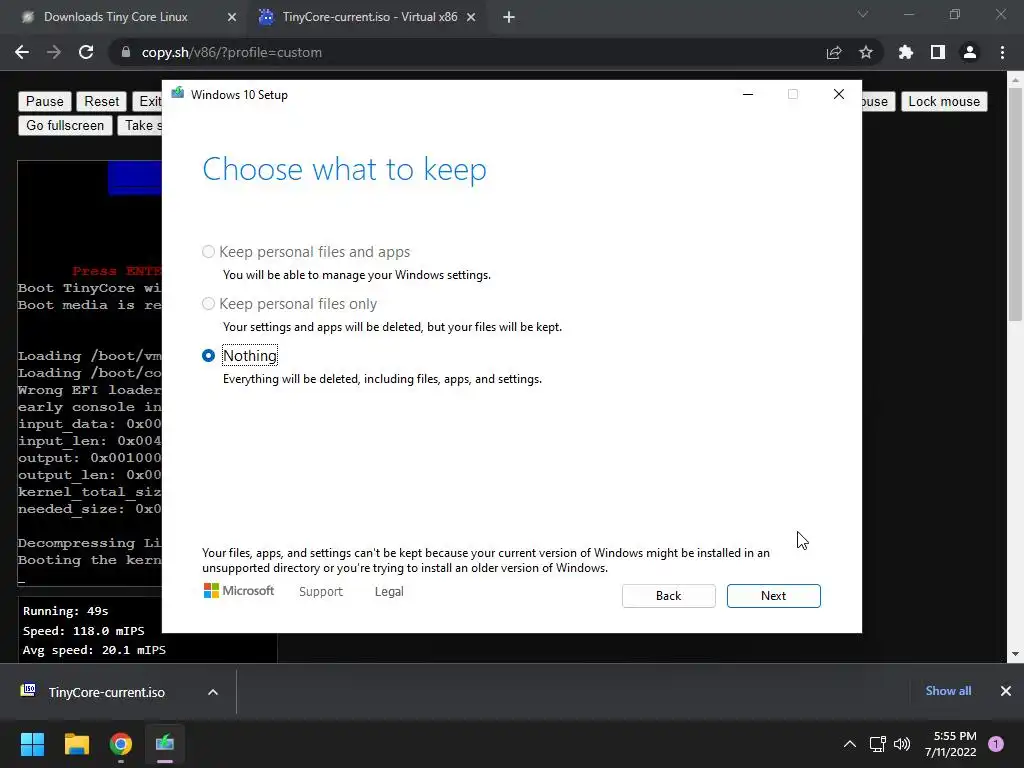Show hidden system tray icons
1024x768 pixels.
click(x=850, y=744)
